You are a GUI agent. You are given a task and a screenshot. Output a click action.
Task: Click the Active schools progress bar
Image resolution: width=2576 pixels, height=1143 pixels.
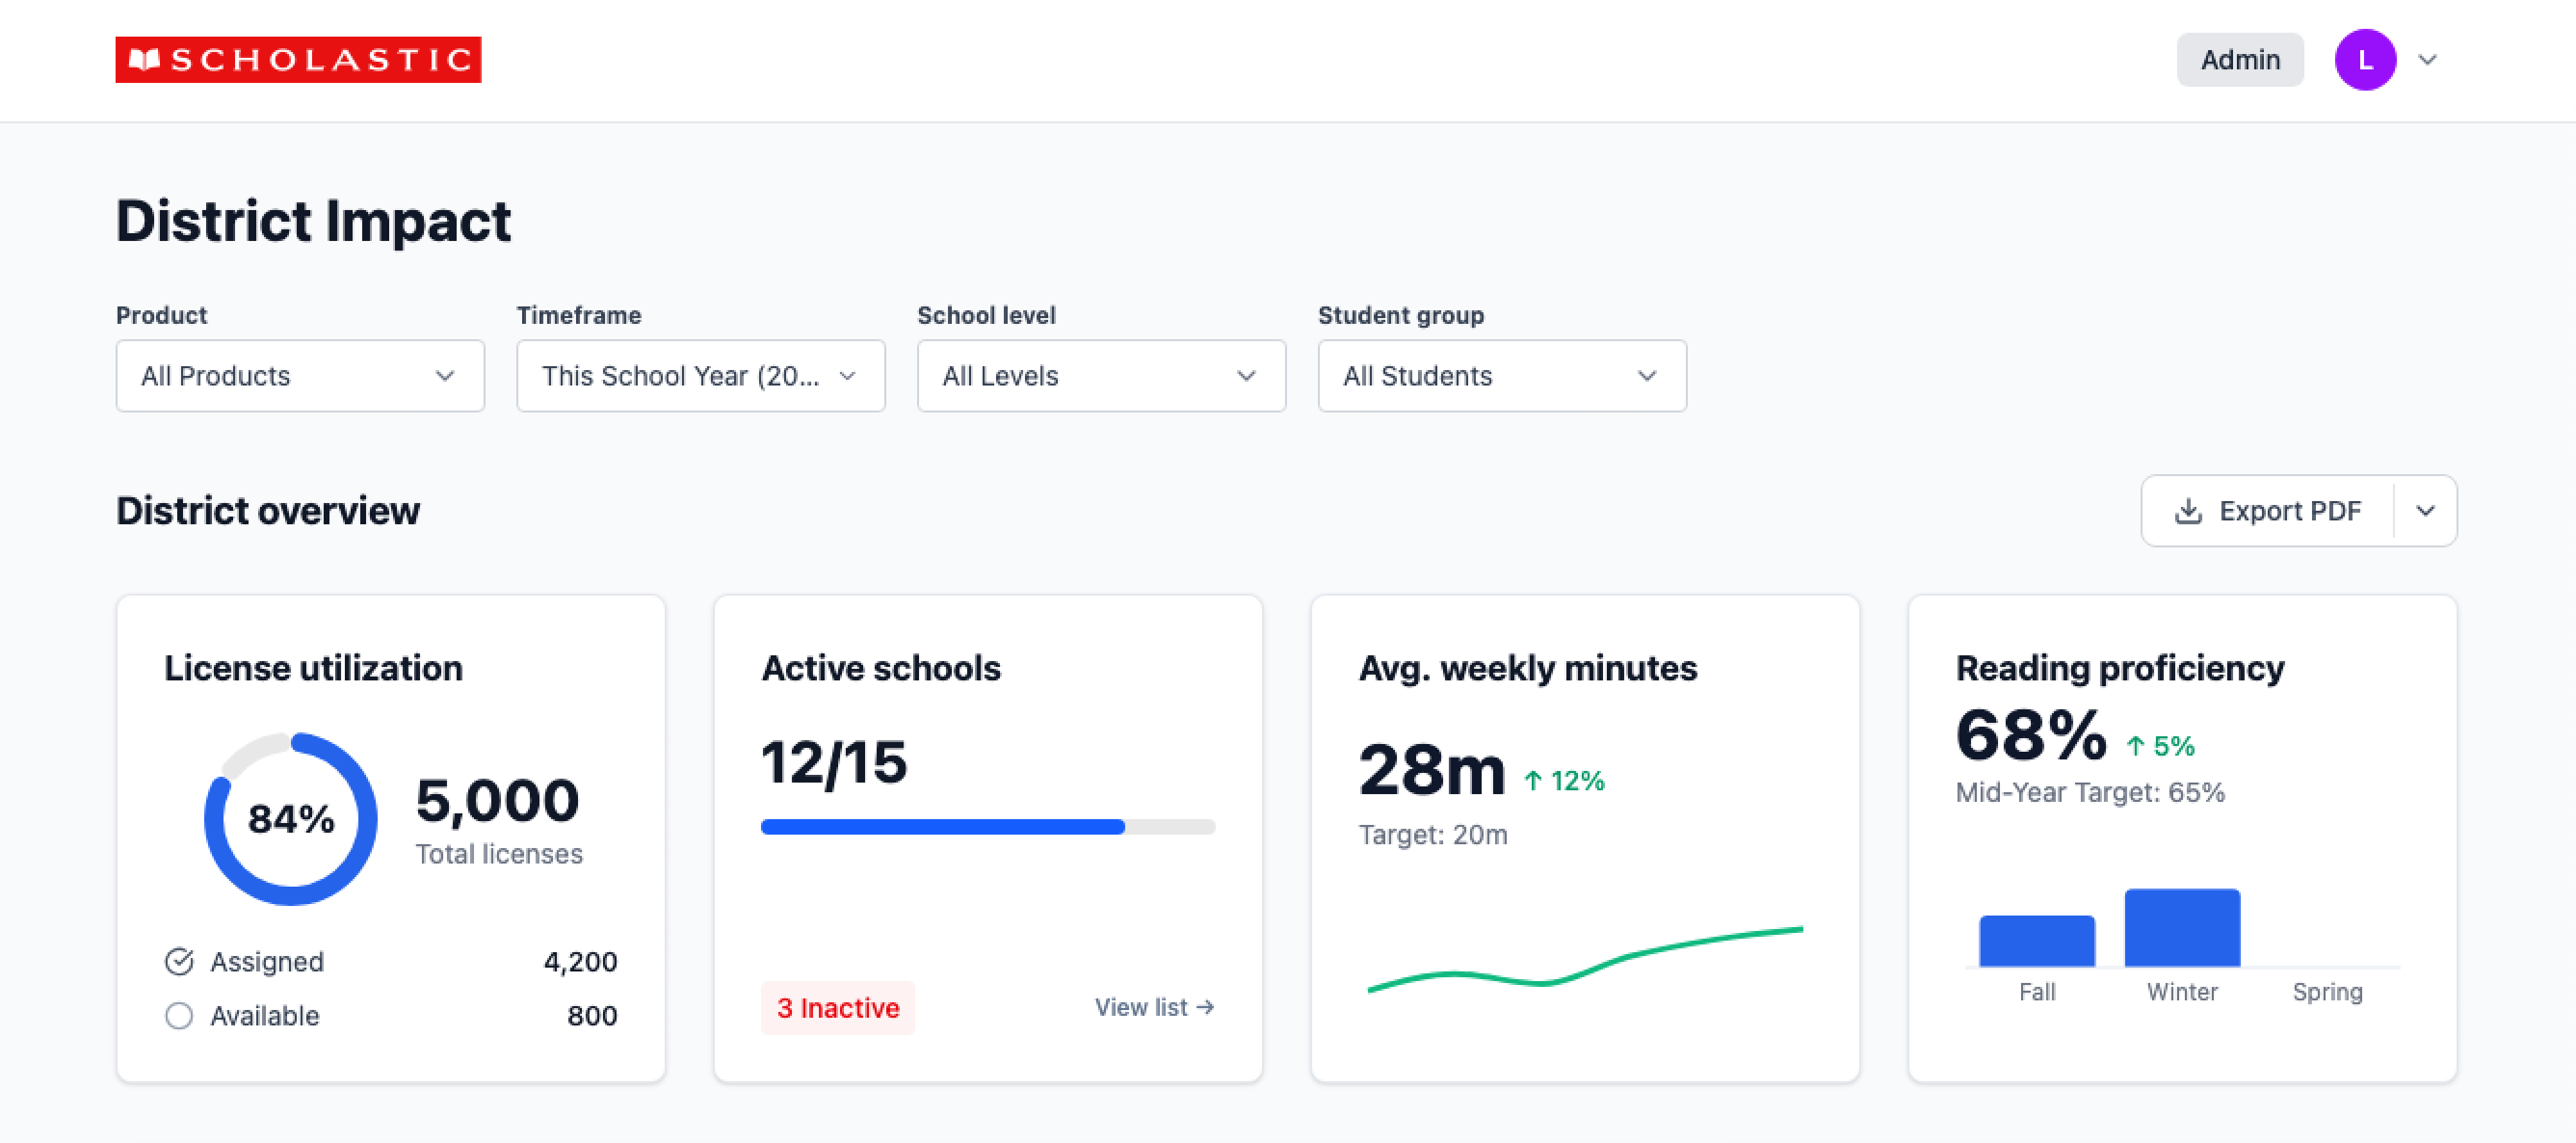point(987,827)
